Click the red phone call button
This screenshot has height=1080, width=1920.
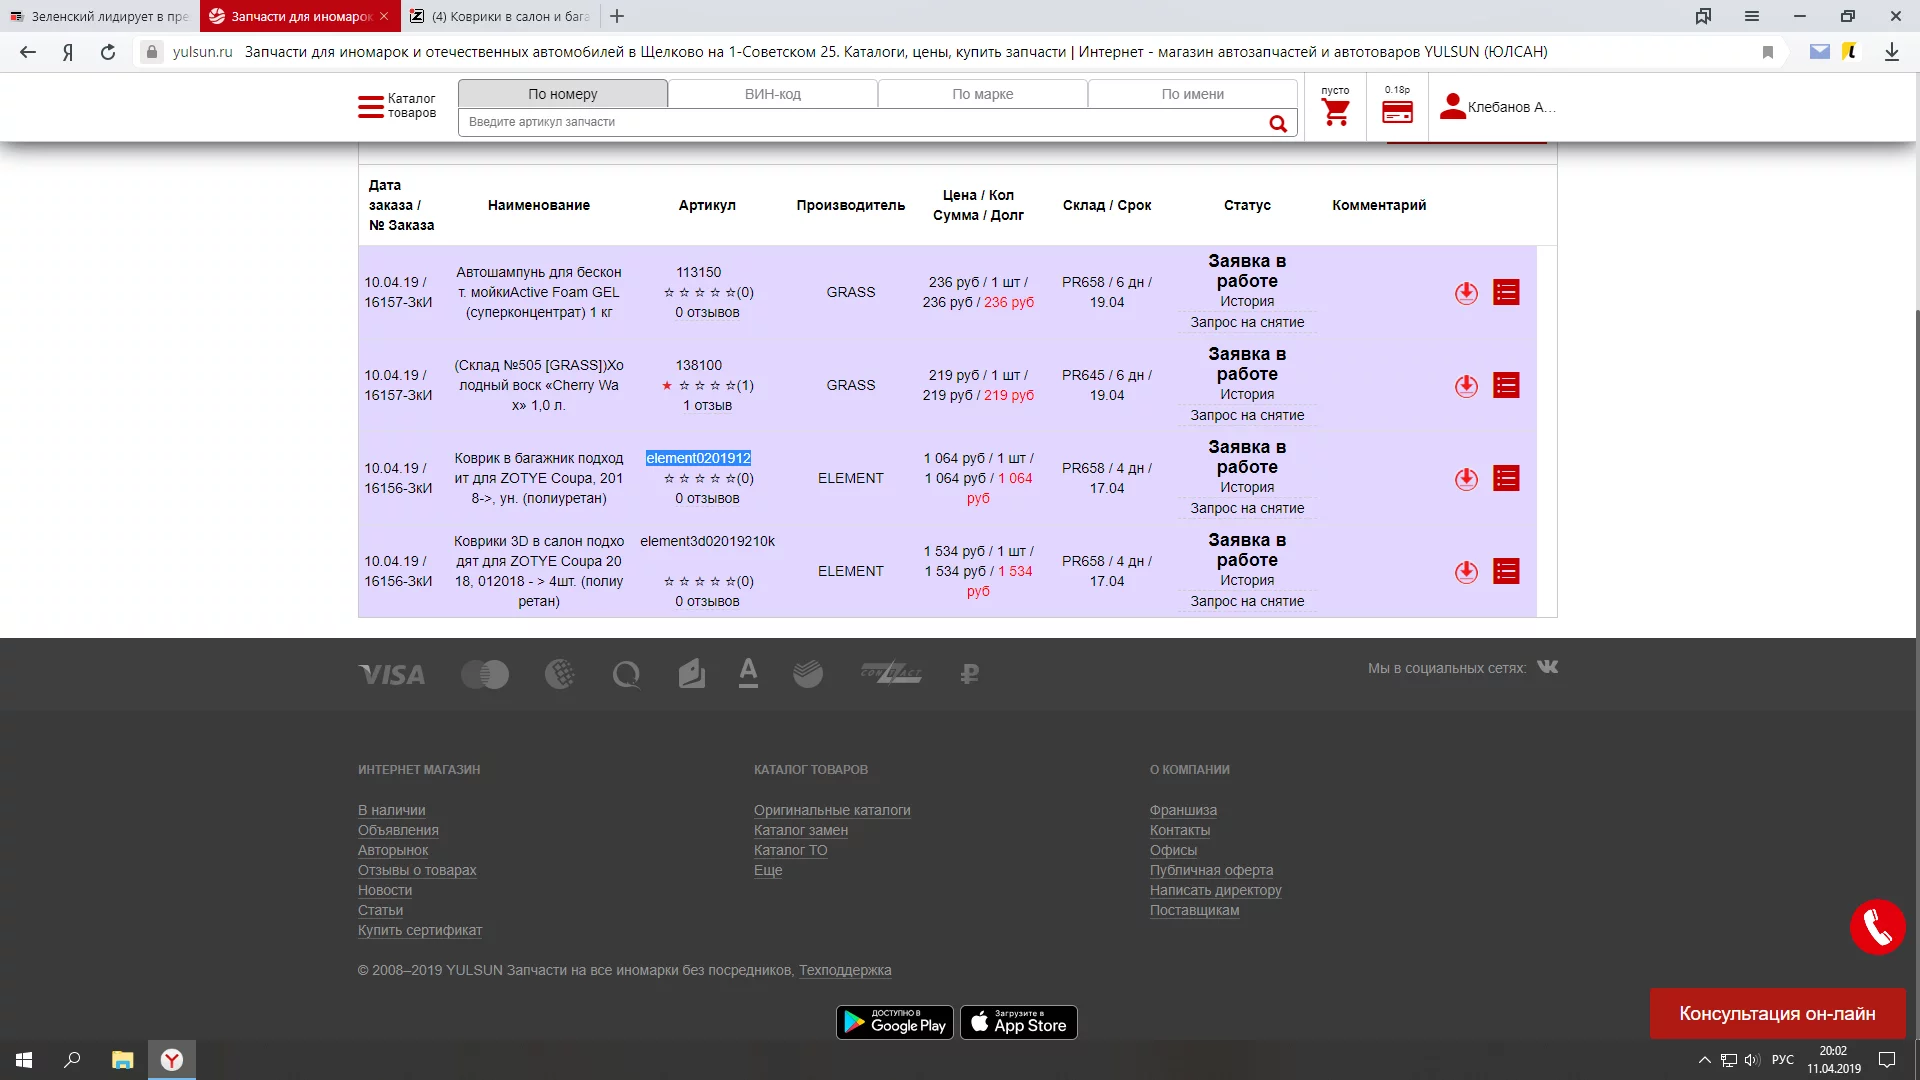click(1877, 927)
